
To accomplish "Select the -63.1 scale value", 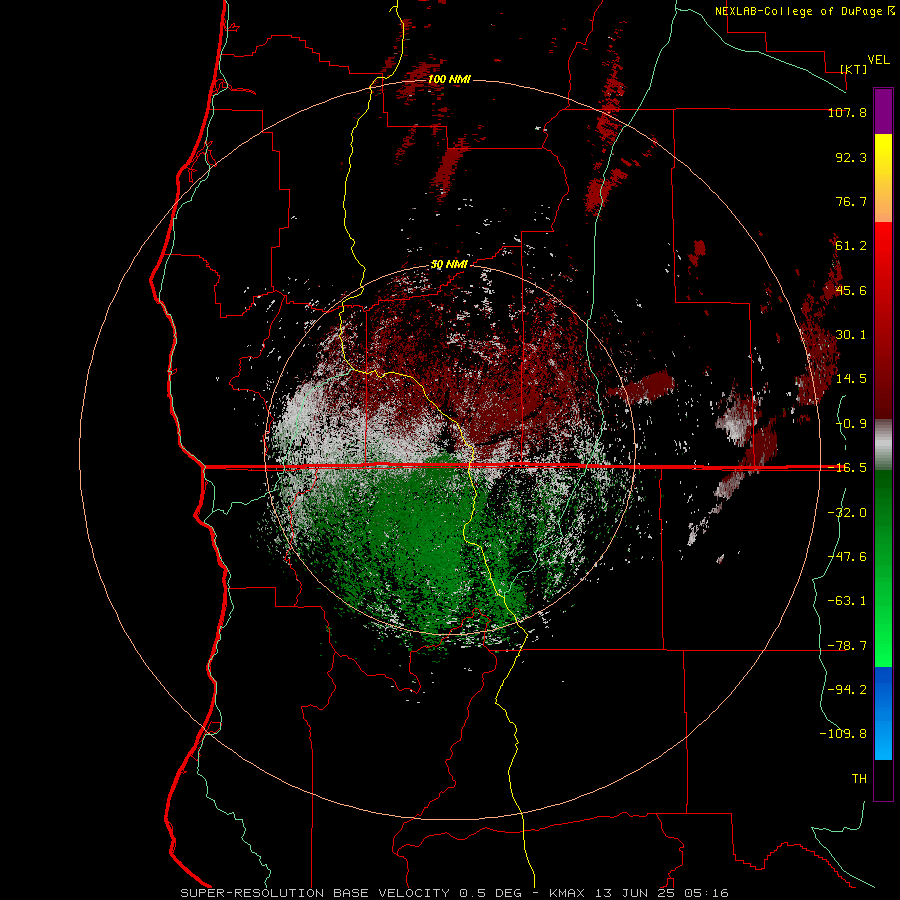I will pyautogui.click(x=847, y=601).
